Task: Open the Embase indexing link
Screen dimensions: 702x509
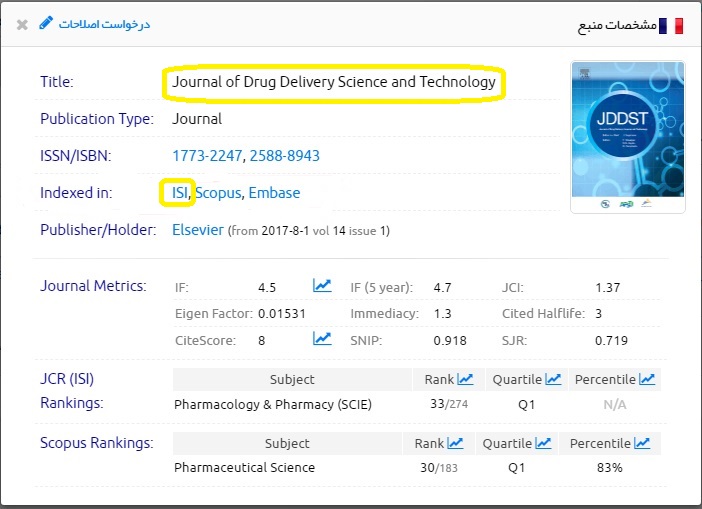Action: [x=274, y=192]
